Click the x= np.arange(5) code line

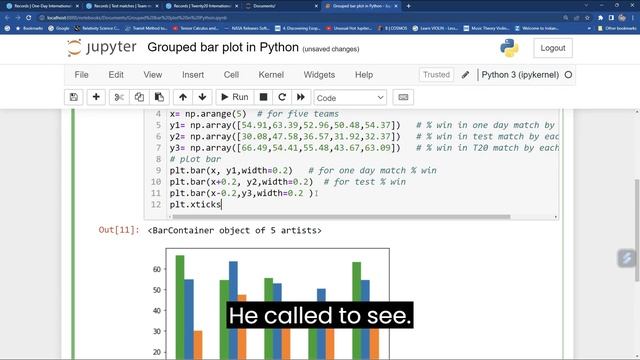pos(254,114)
